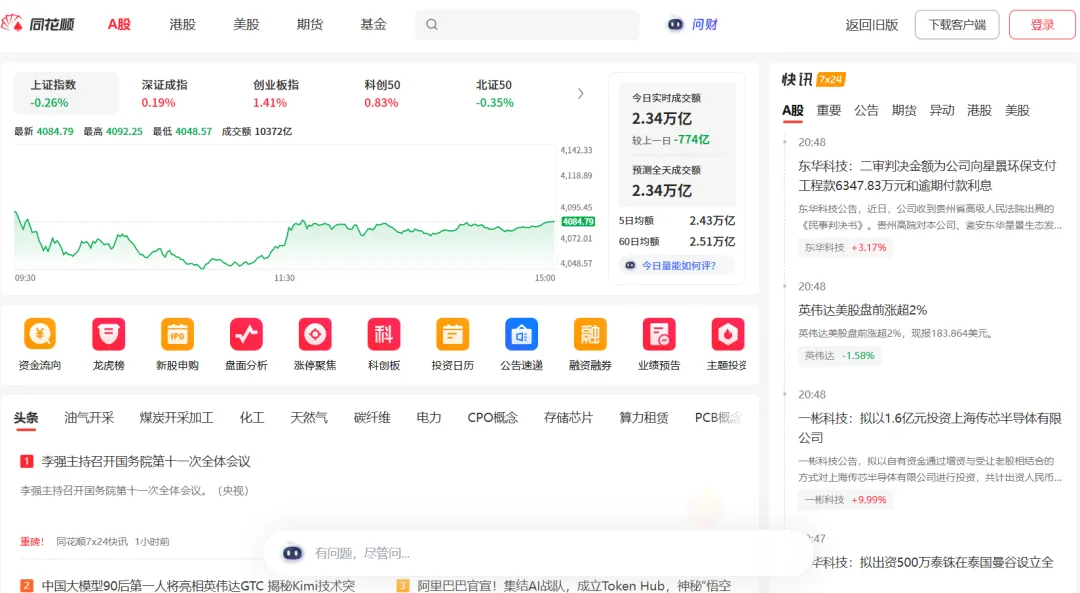Select 存储芯片 category tab
This screenshot has height=593, width=1080.
coord(568,417)
